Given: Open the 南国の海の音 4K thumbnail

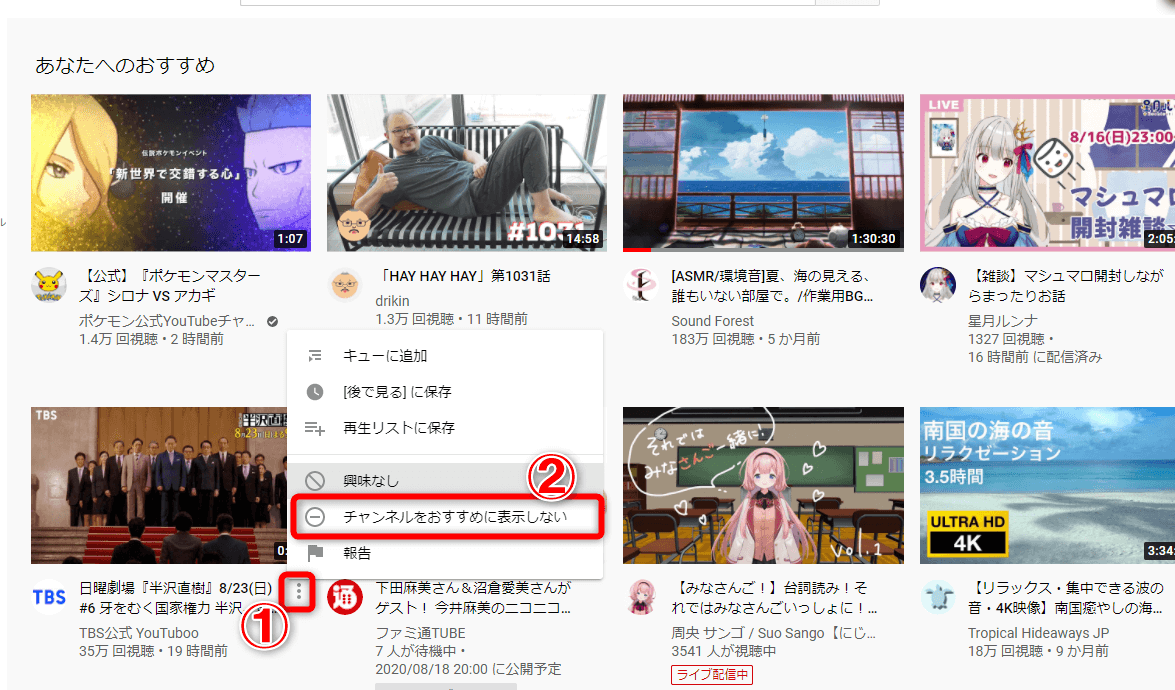Looking at the screenshot, I should point(1047,485).
